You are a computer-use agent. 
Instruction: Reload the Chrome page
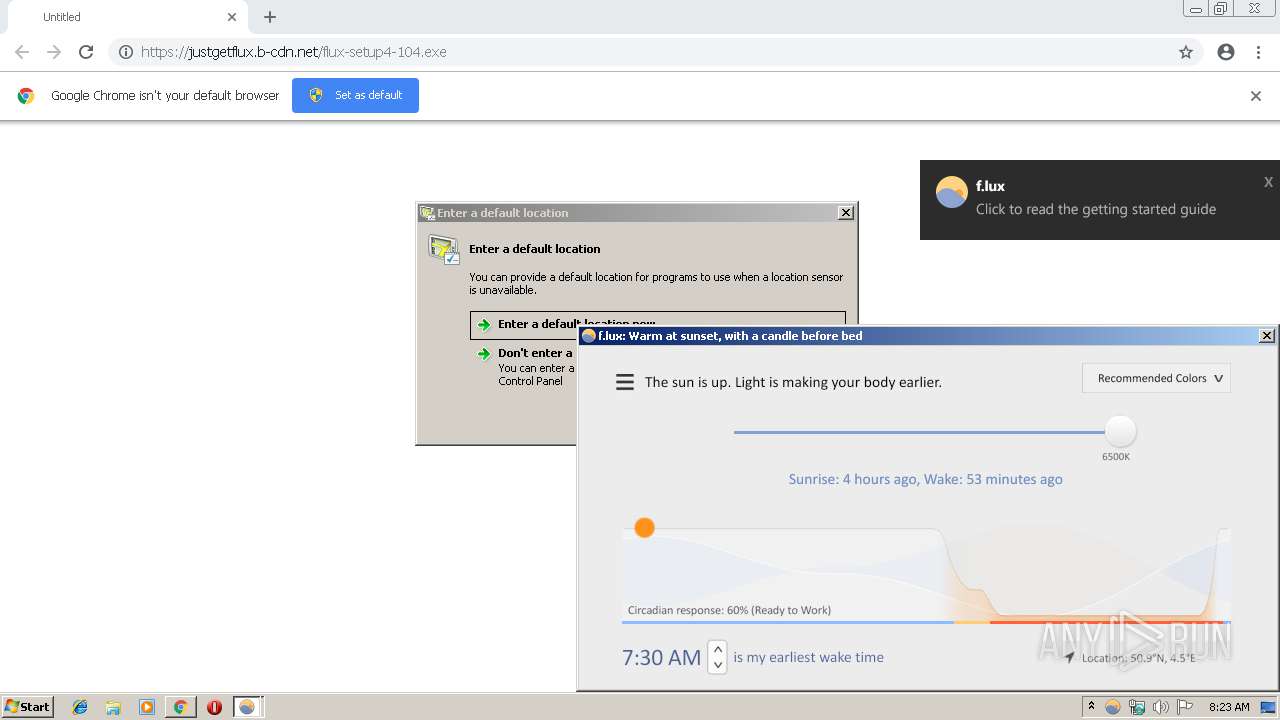pos(86,52)
